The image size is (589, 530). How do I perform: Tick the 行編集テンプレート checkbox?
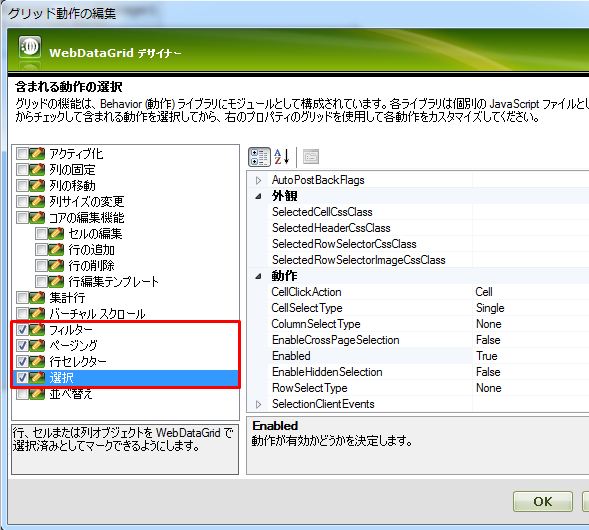[41, 281]
